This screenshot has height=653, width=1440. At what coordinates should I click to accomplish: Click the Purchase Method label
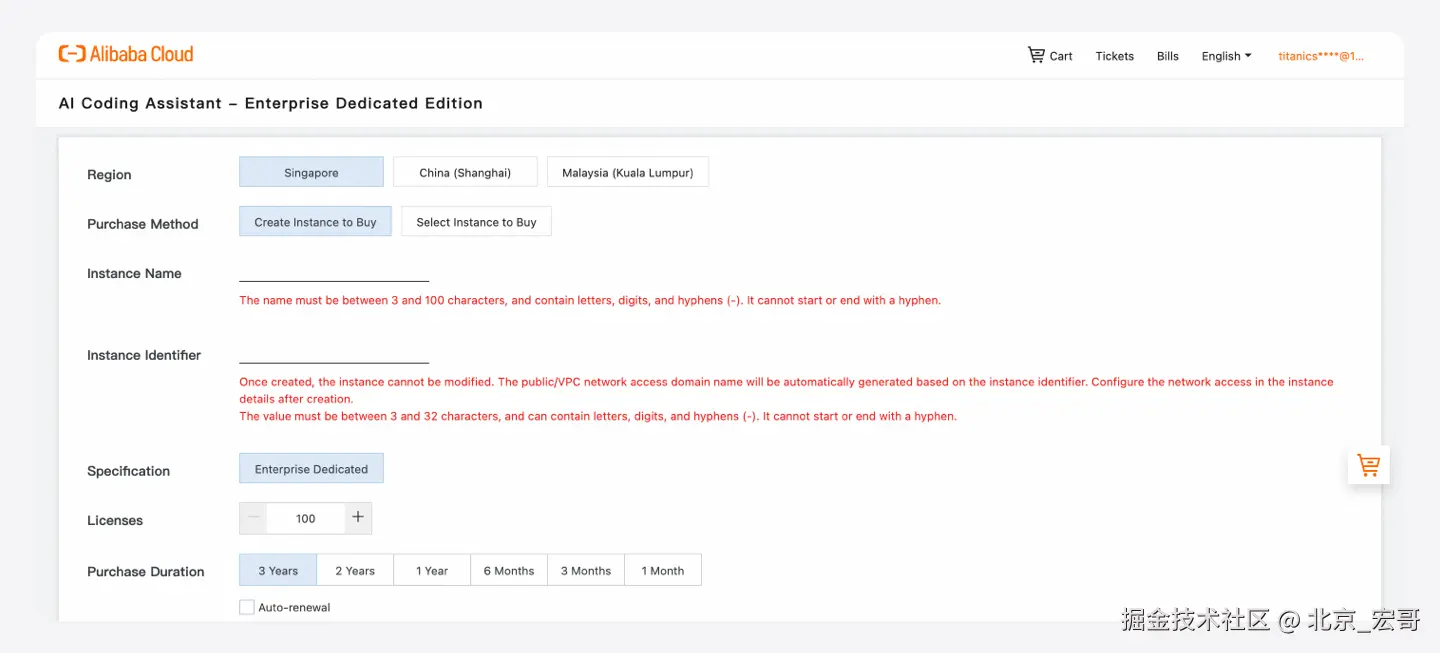click(x=143, y=224)
